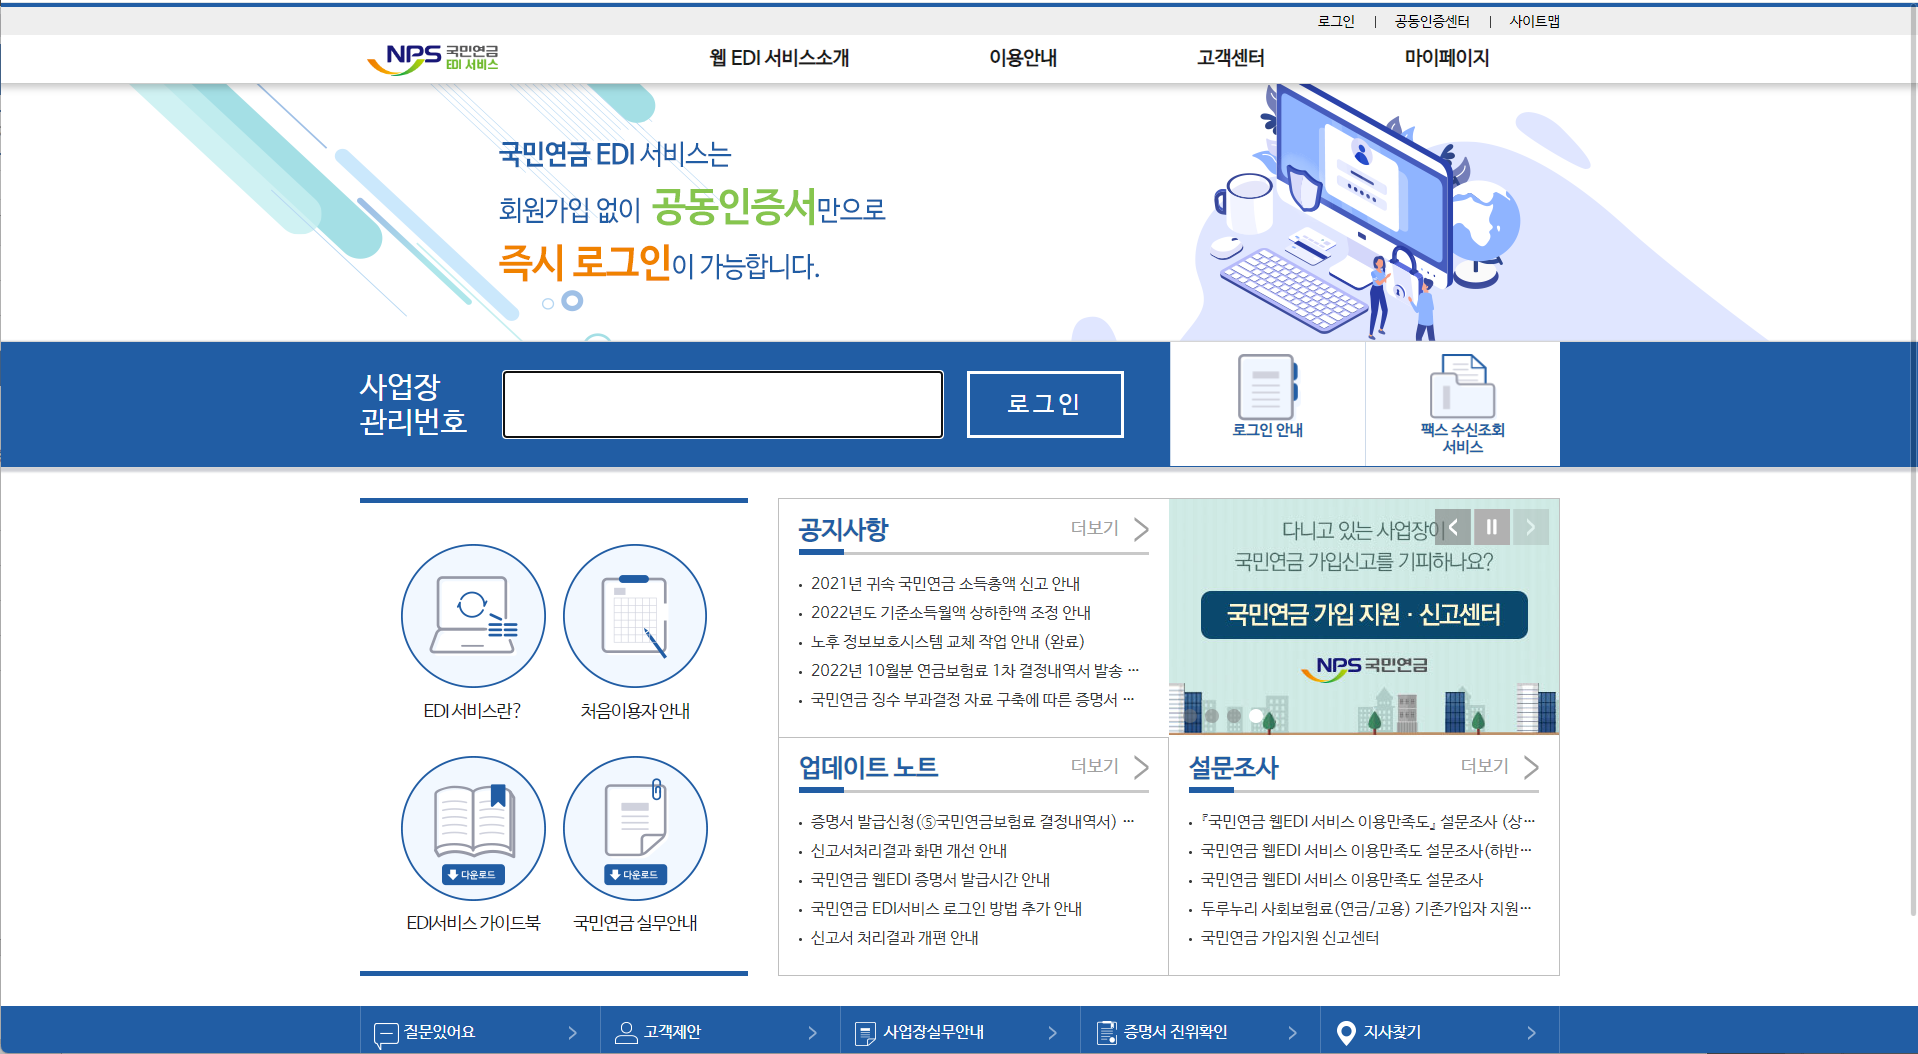Open the 로그인 안내 document icon
Screen dimensions: 1918x1054
tap(1267, 388)
